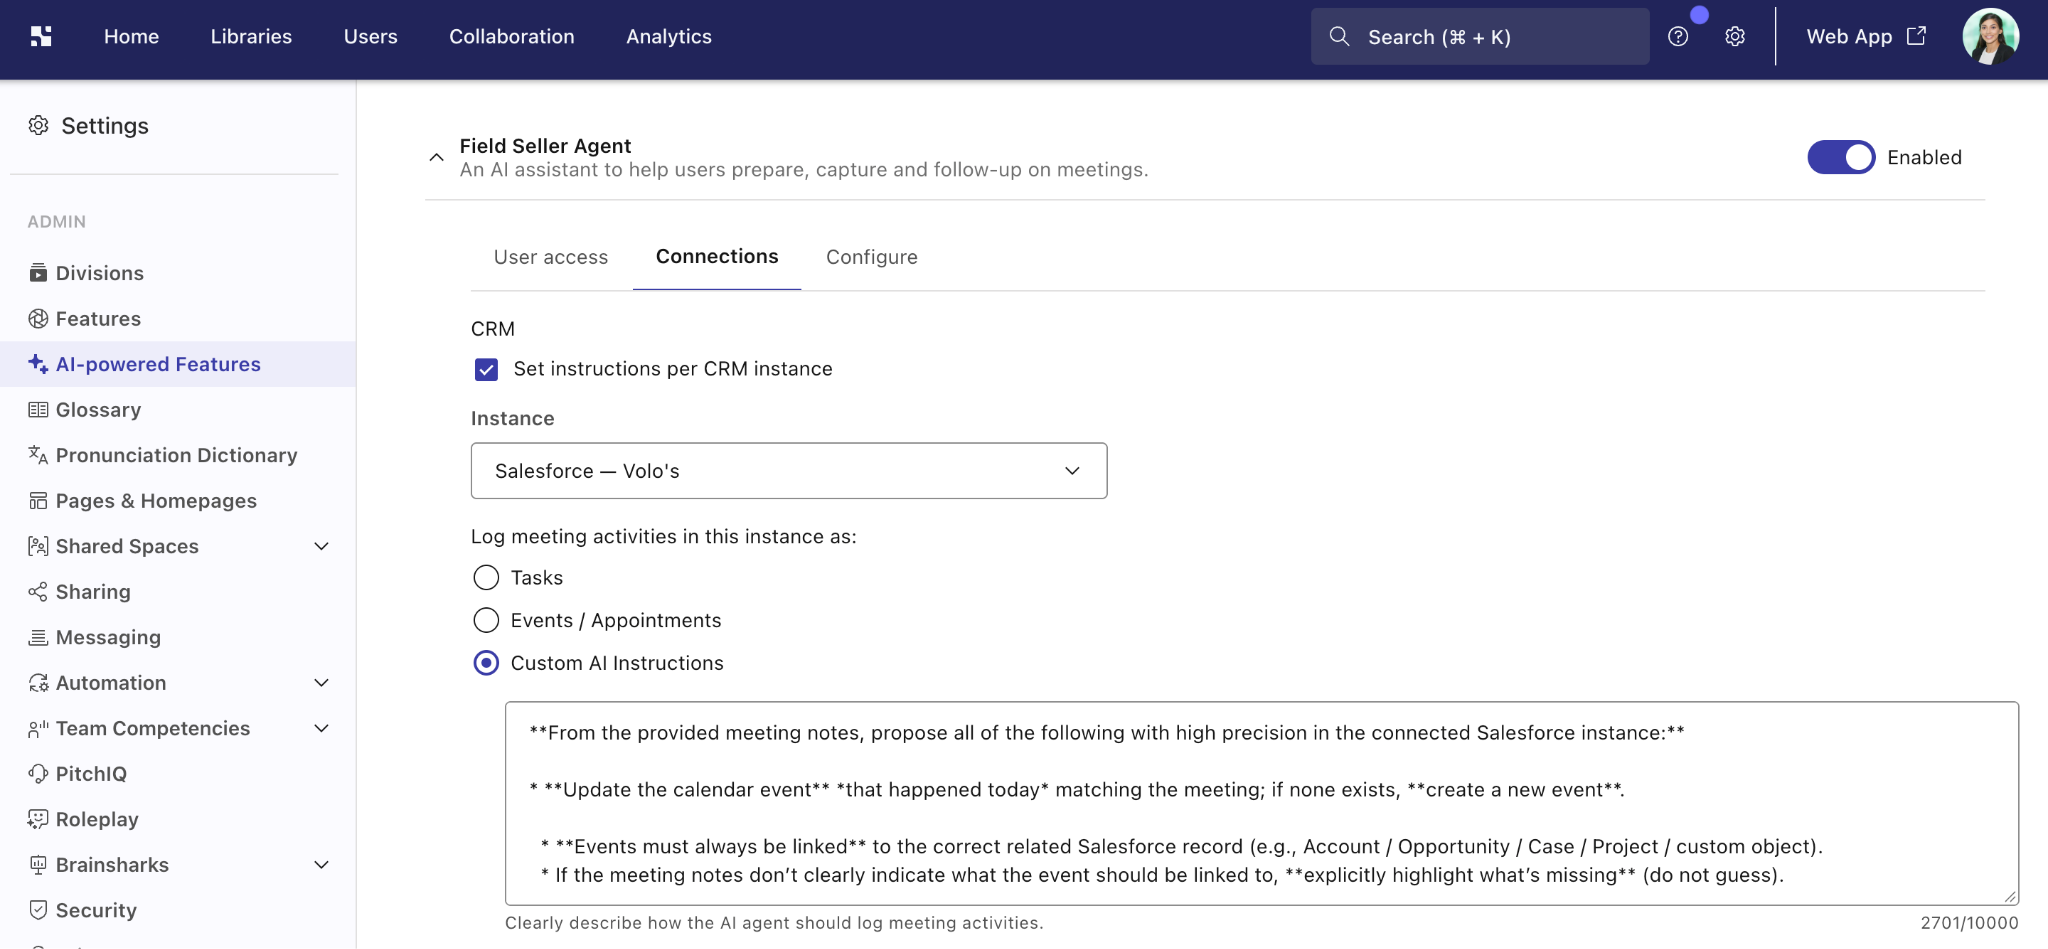Open the help question-mark icon
This screenshot has height=949, width=2048.
tap(1678, 36)
